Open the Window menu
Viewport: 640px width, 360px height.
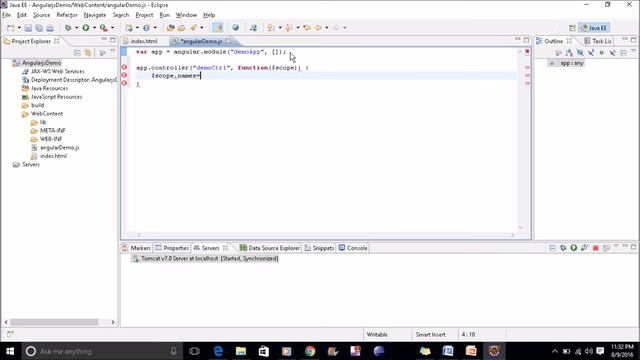tap(186, 15)
